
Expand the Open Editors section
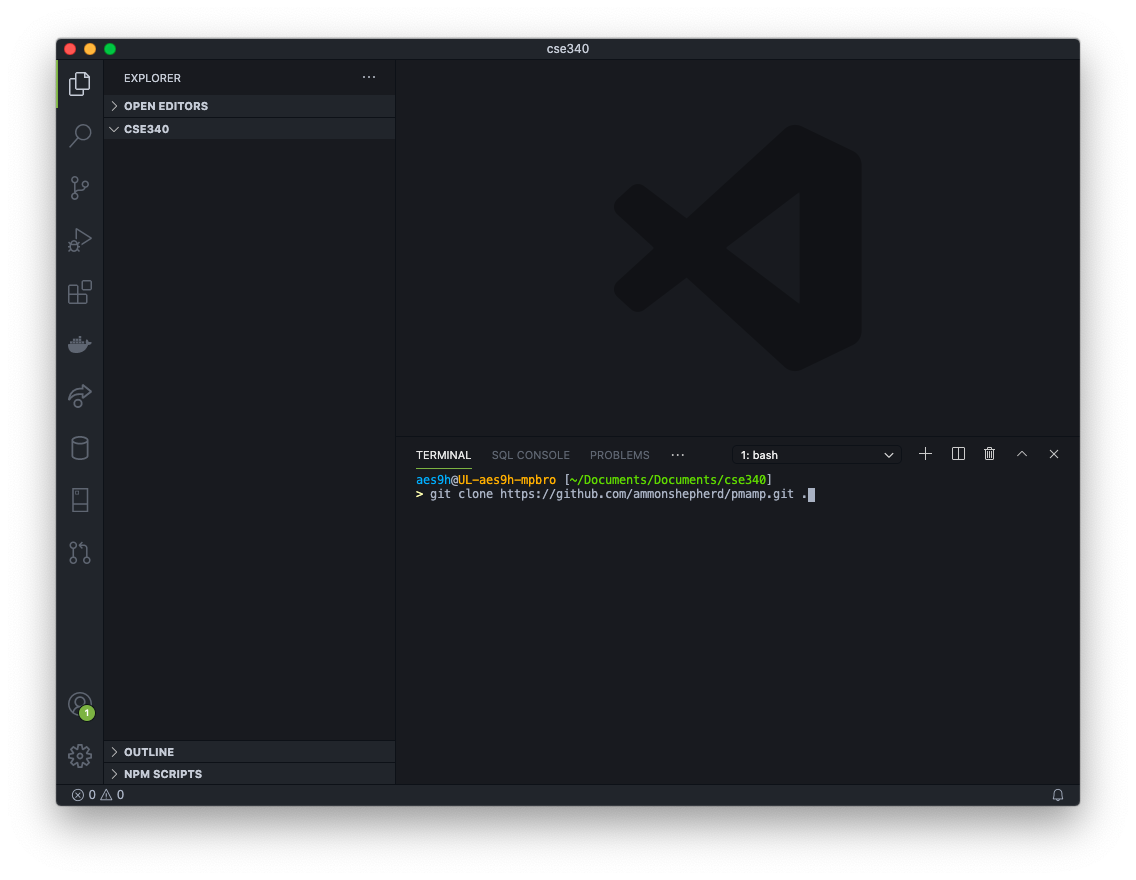point(249,106)
